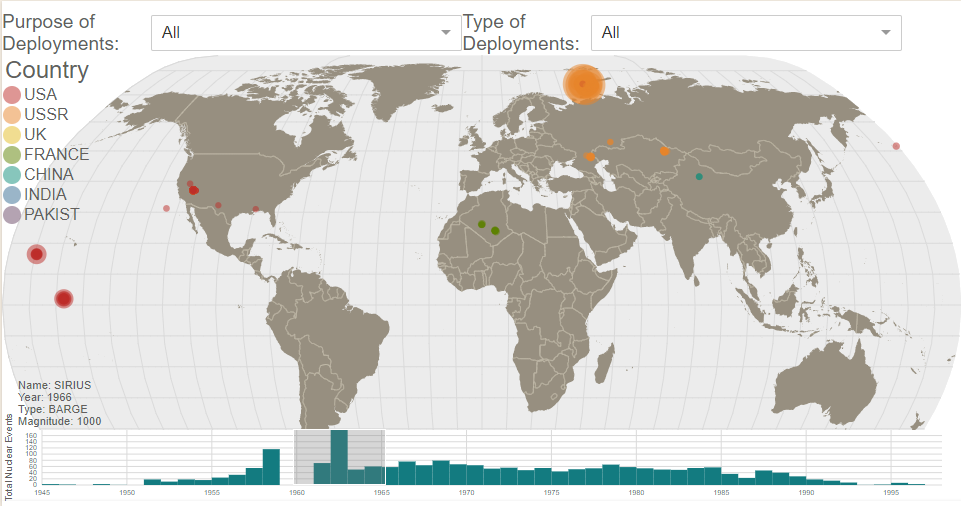961x506 pixels.
Task: Click the Total Nuclear Events axis label
Action: click(9, 456)
